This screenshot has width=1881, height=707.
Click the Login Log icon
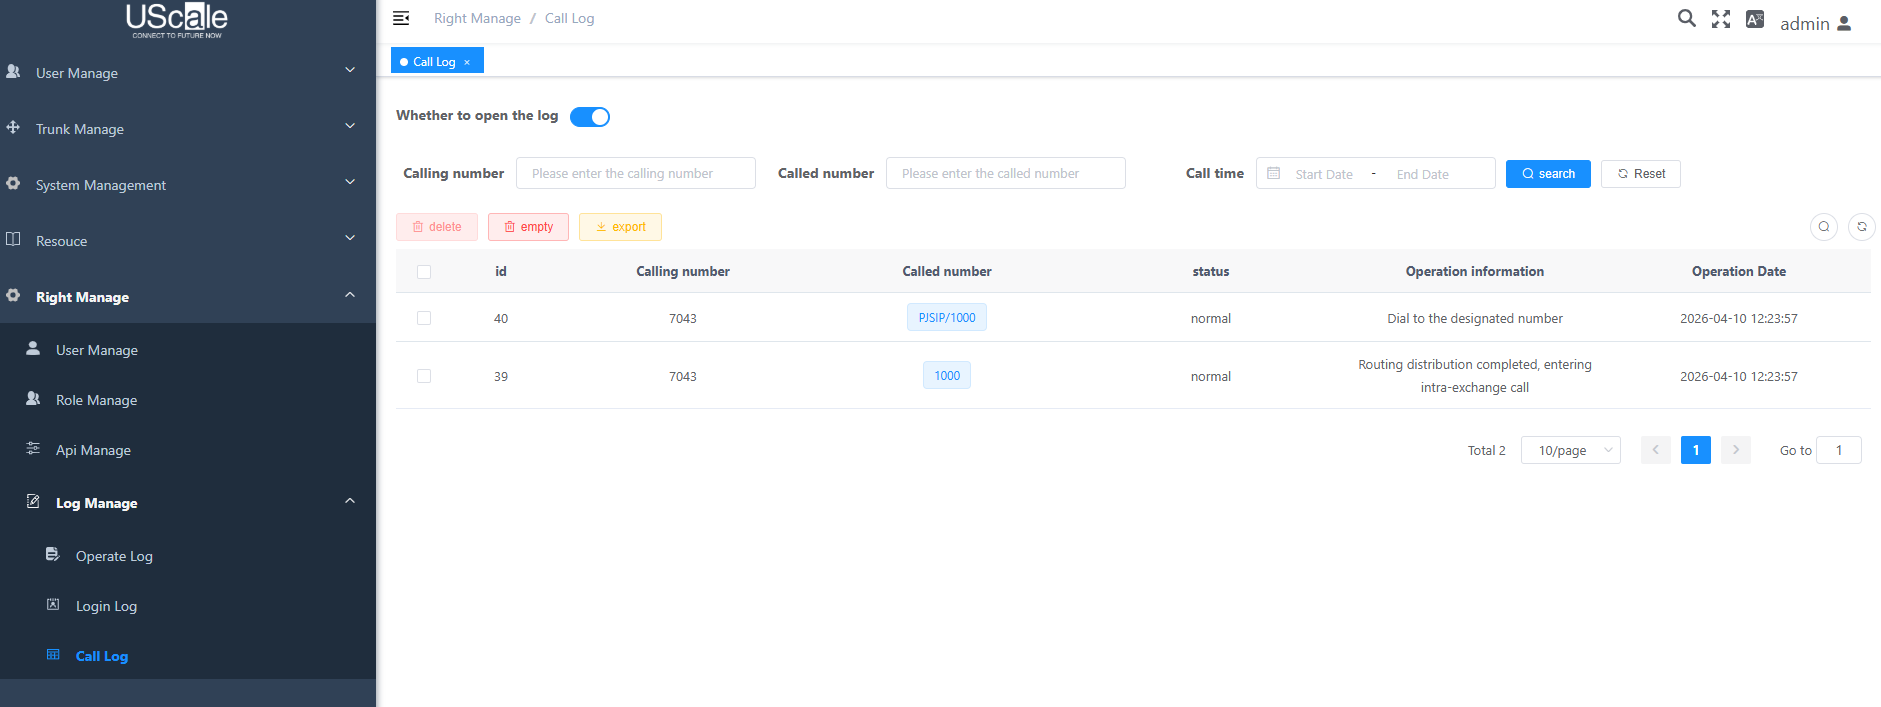(x=53, y=604)
